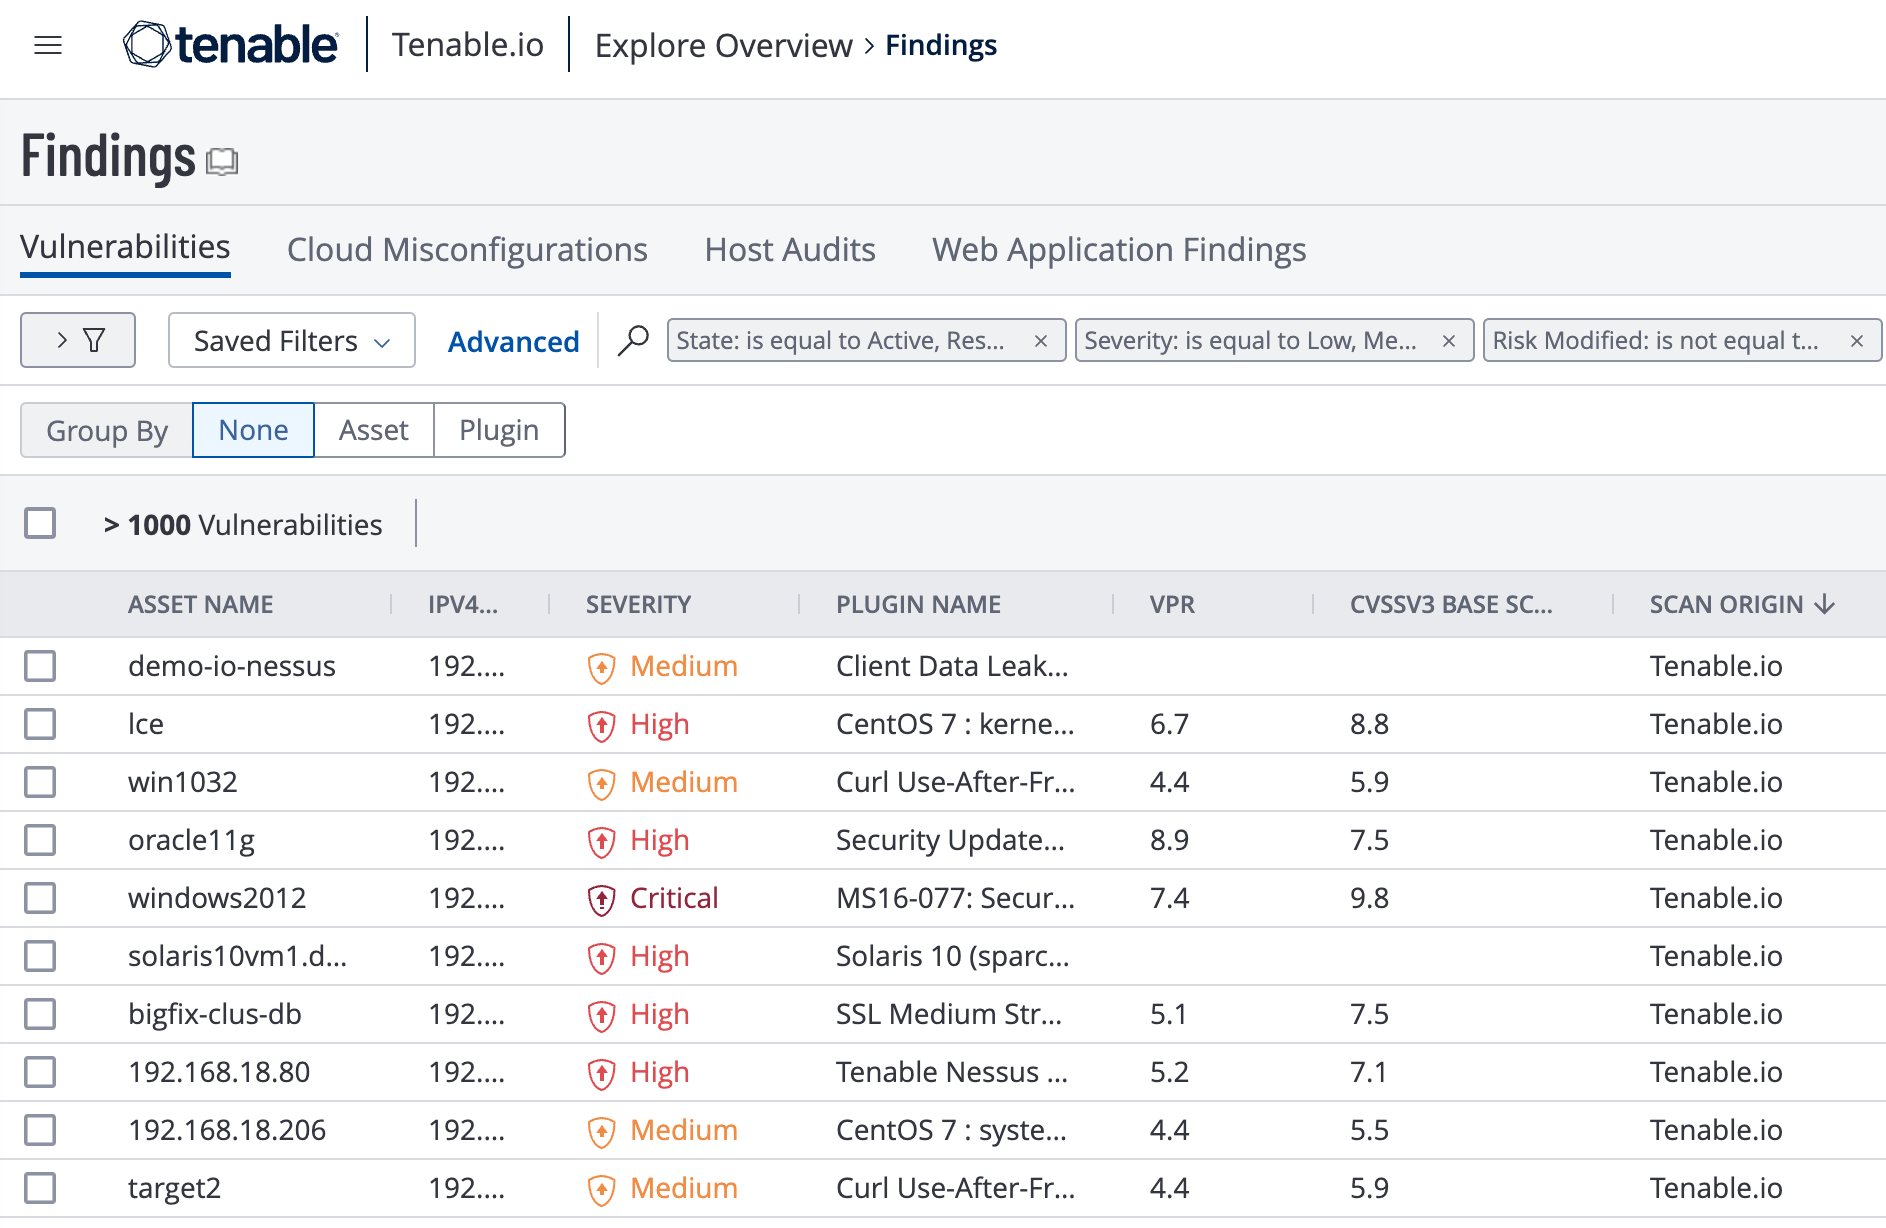This screenshot has width=1886, height=1228.
Task: Click the search magnifier icon
Action: [633, 341]
